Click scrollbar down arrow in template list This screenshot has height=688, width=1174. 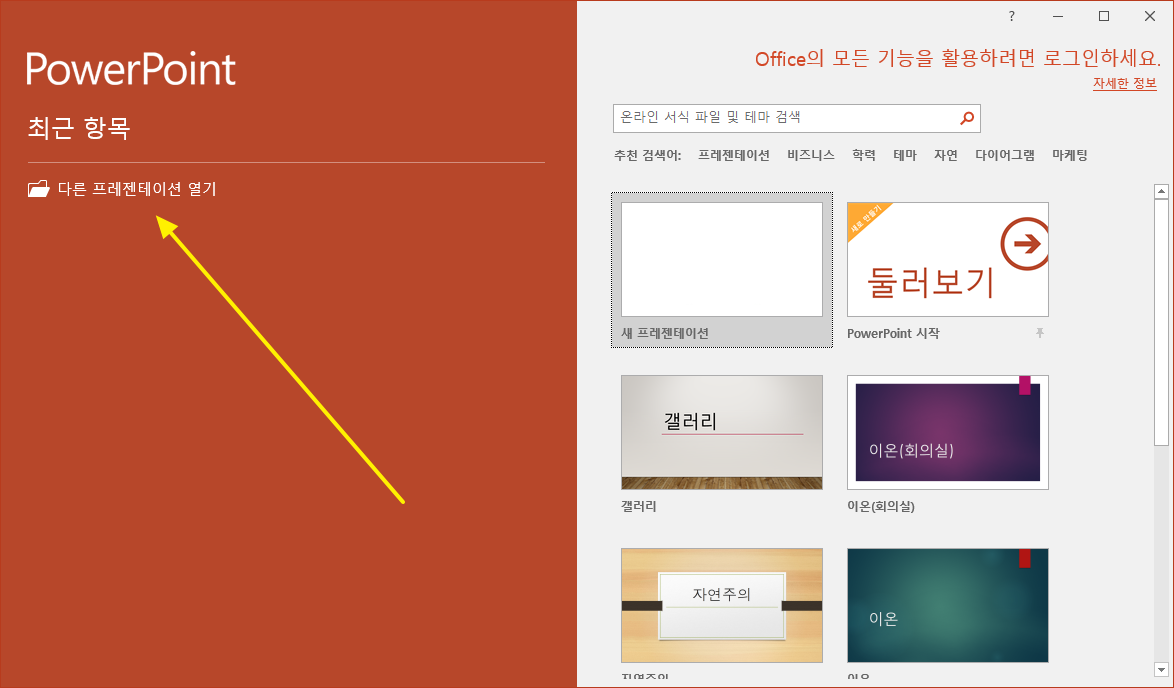click(1161, 669)
